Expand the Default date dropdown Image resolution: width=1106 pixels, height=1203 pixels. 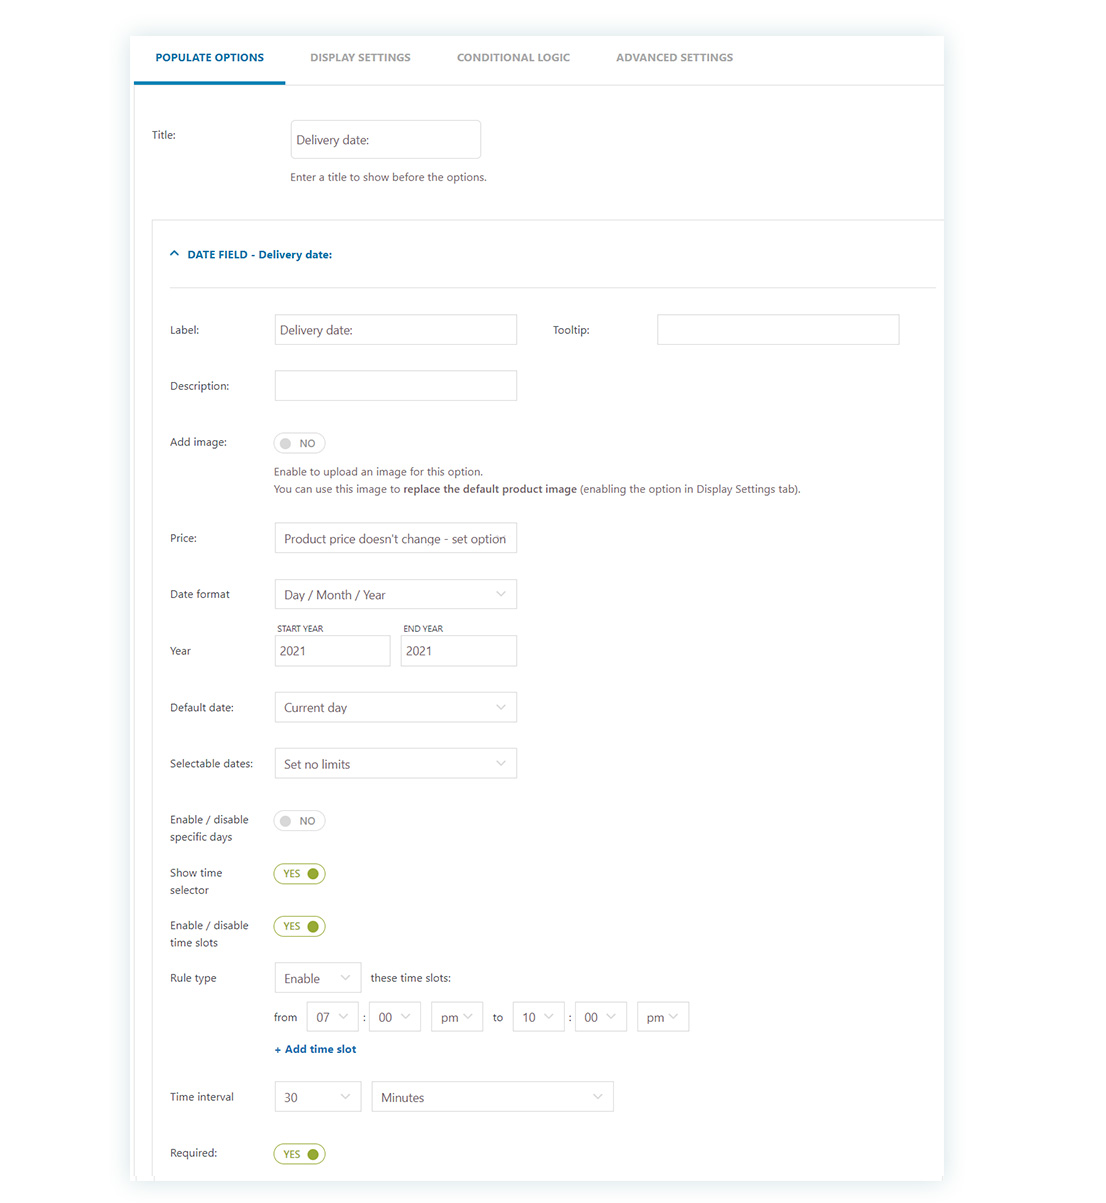(x=395, y=708)
